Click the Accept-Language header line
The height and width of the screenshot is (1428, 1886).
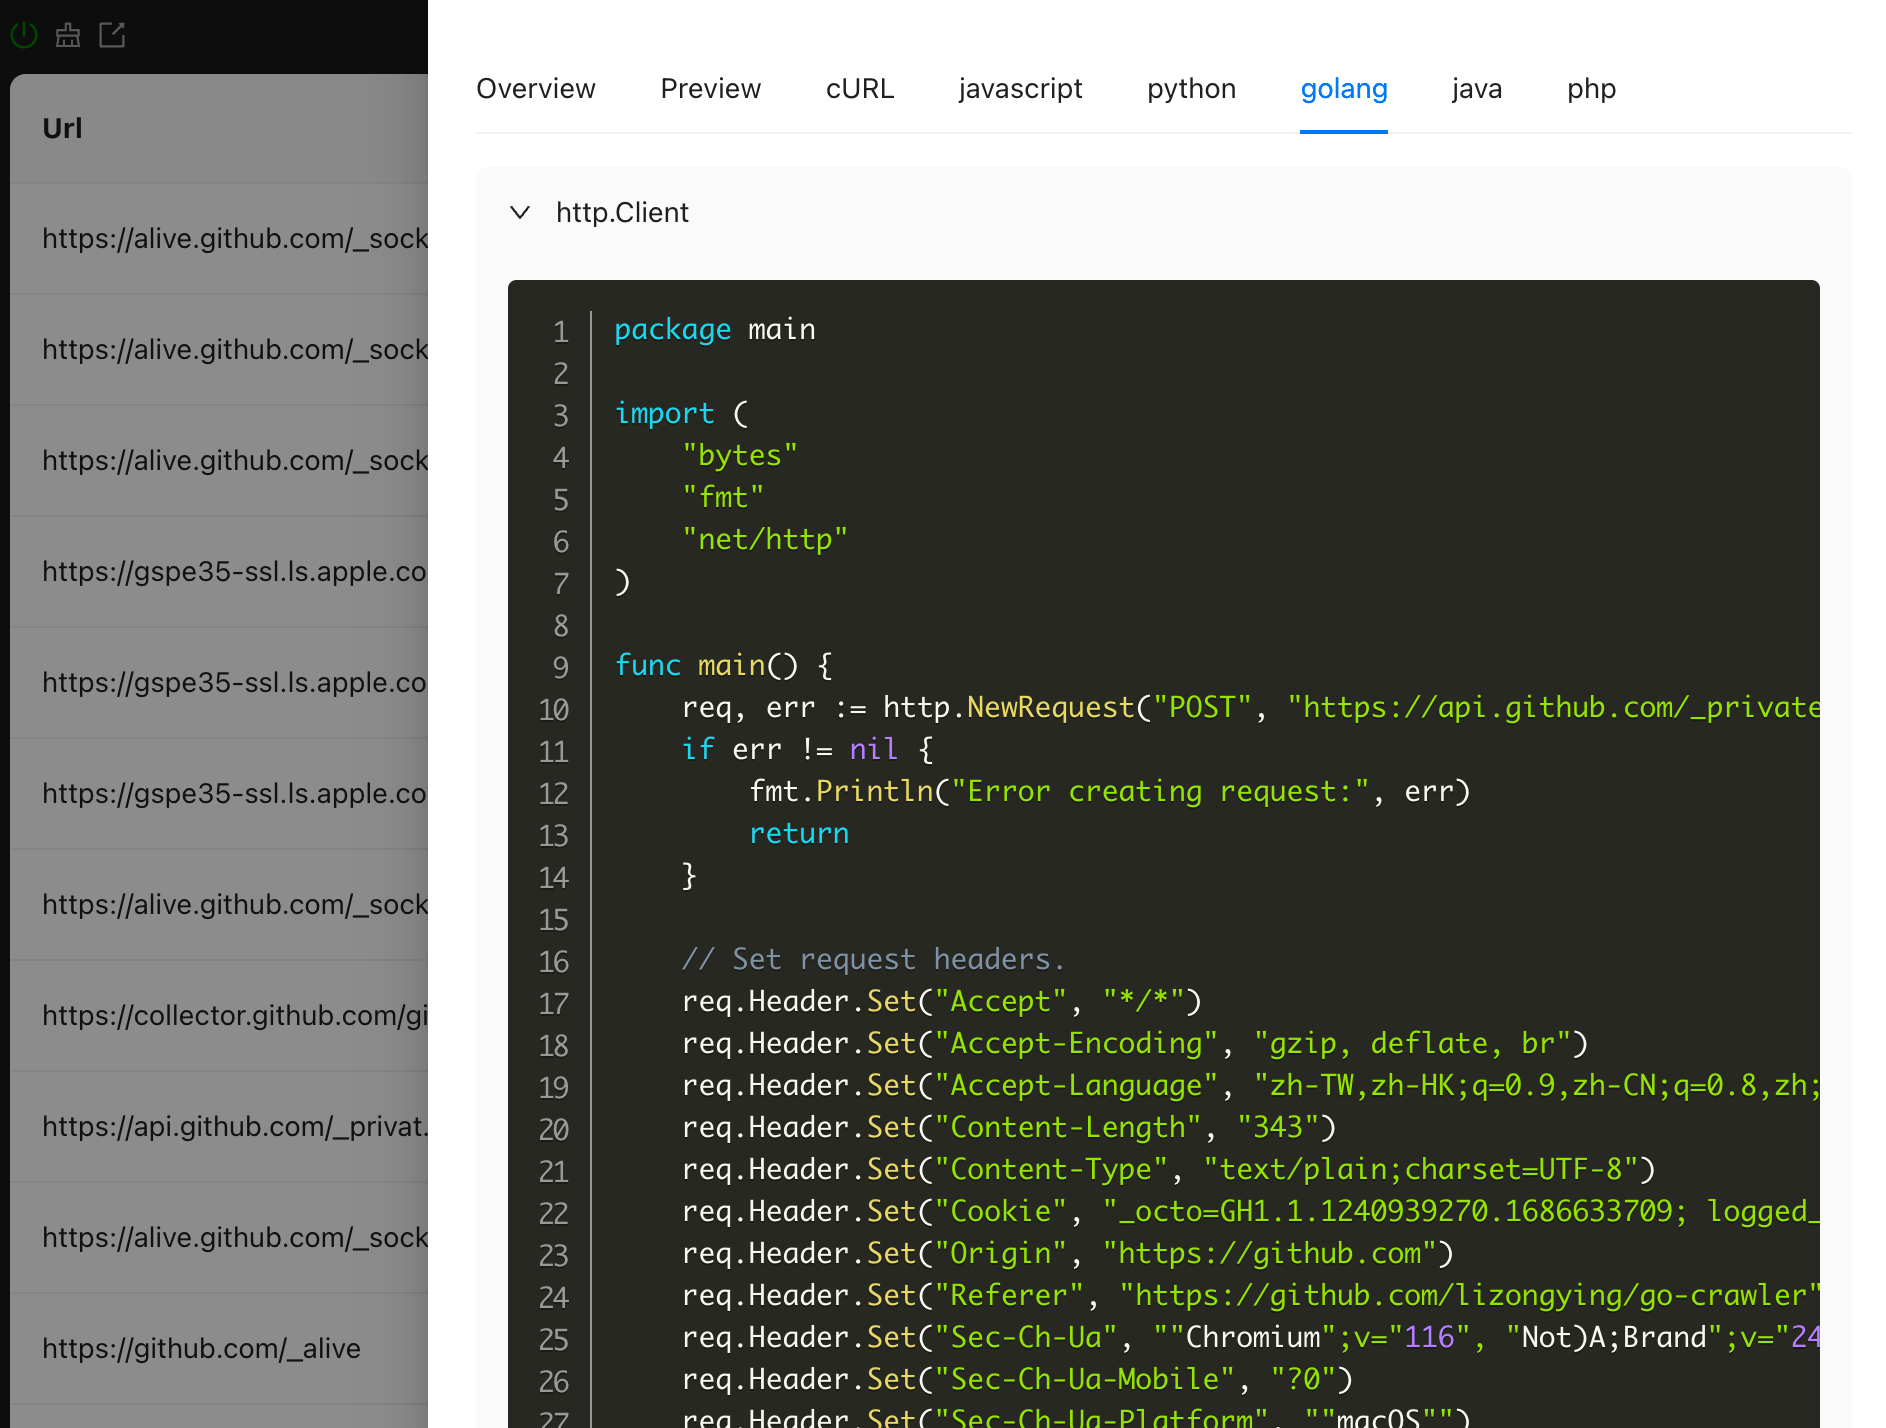tap(1250, 1086)
